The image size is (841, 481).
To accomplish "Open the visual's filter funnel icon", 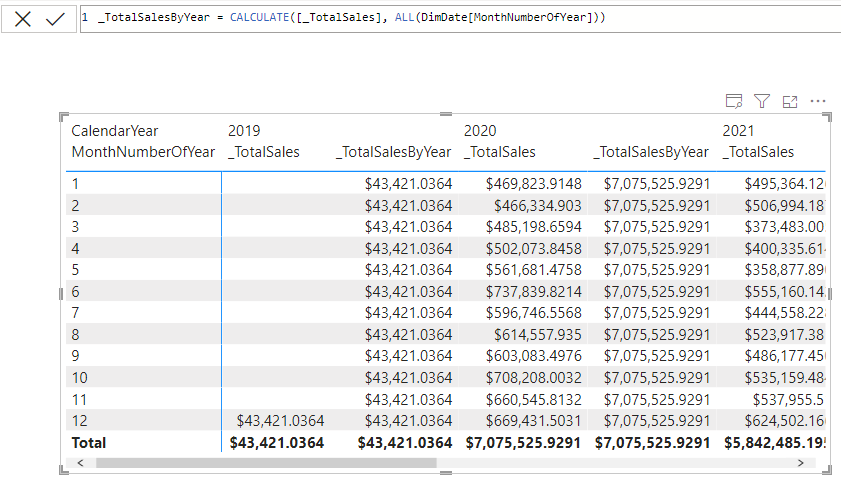I will [x=762, y=101].
